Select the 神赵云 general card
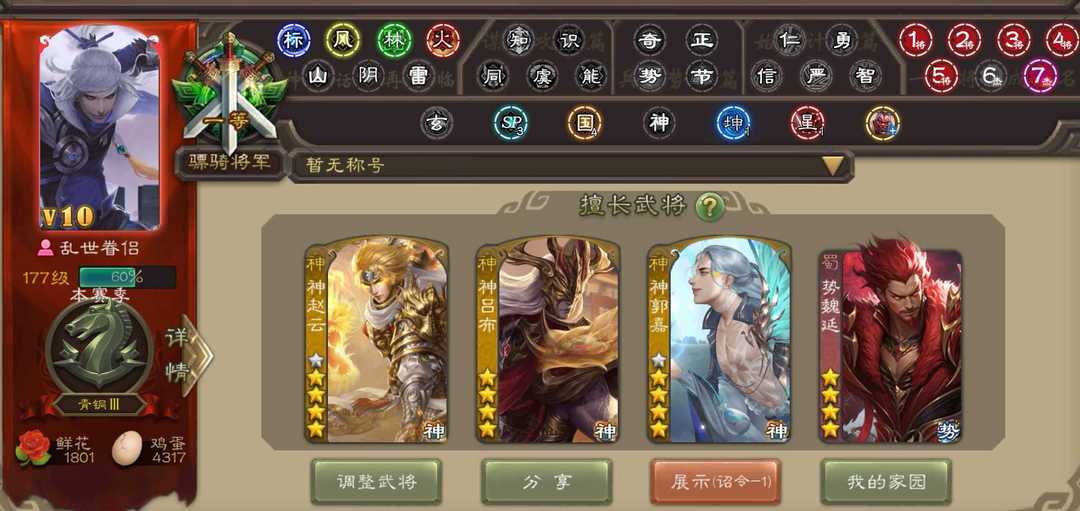Viewport: 1080px width, 511px height. [377, 340]
